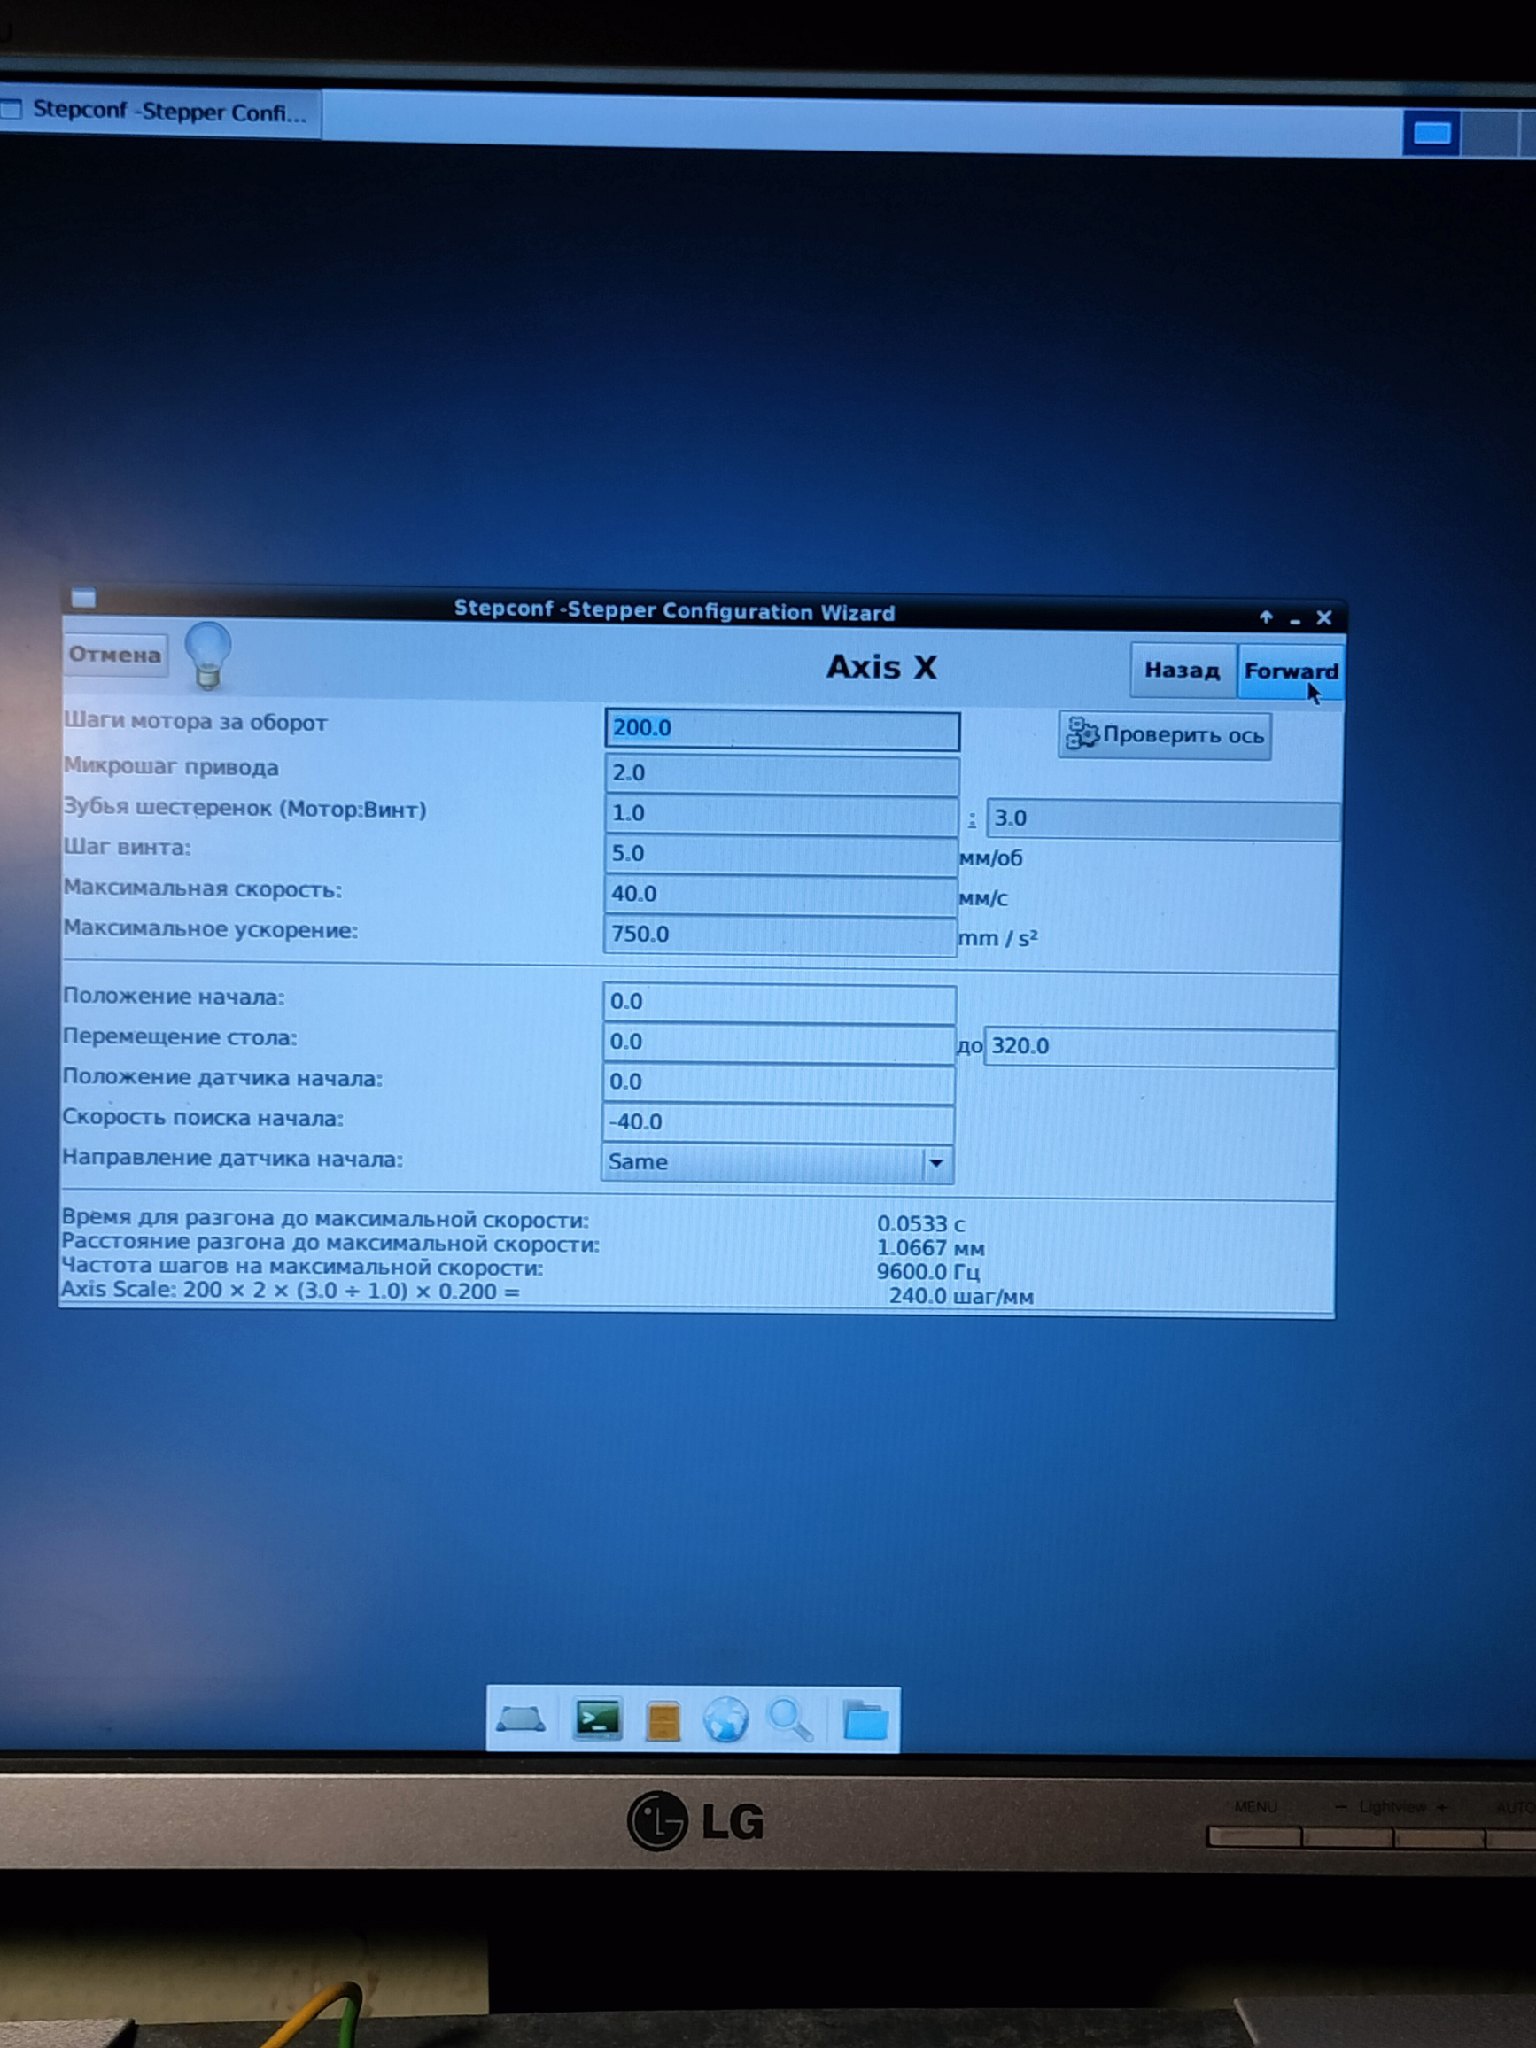Screen dimensions: 1536x2048
Task: Click the Шаг винта field 5.0
Action: click(781, 854)
